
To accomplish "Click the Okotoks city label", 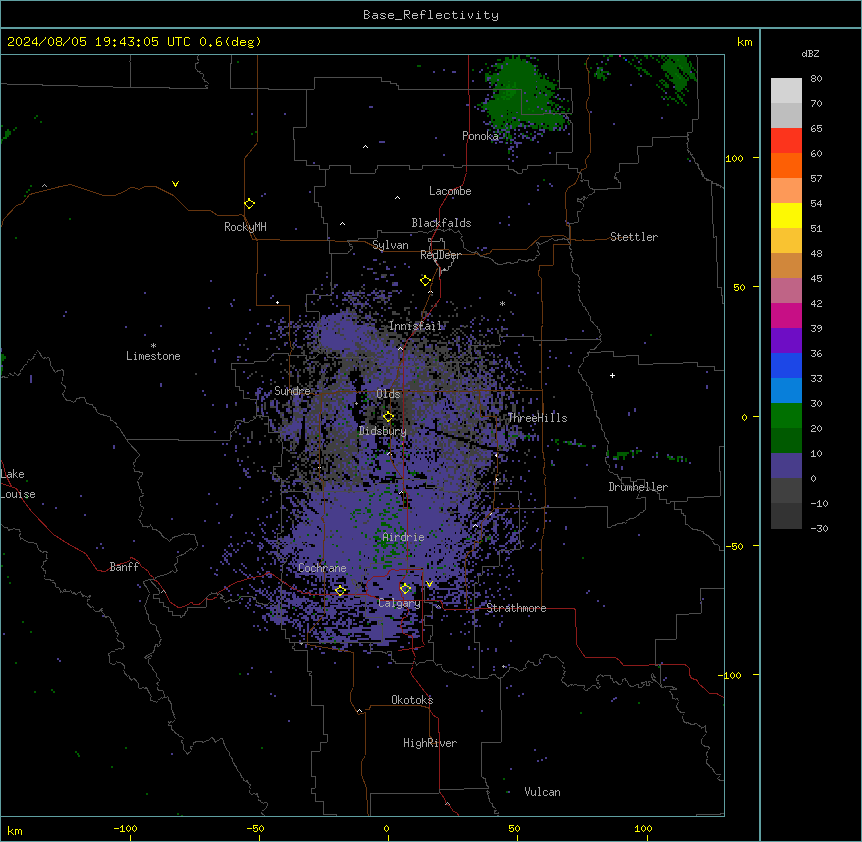I will [x=412, y=700].
